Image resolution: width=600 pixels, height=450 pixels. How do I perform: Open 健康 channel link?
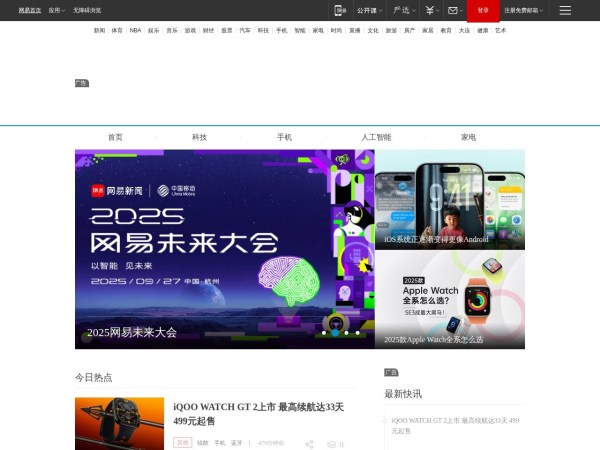click(x=482, y=30)
